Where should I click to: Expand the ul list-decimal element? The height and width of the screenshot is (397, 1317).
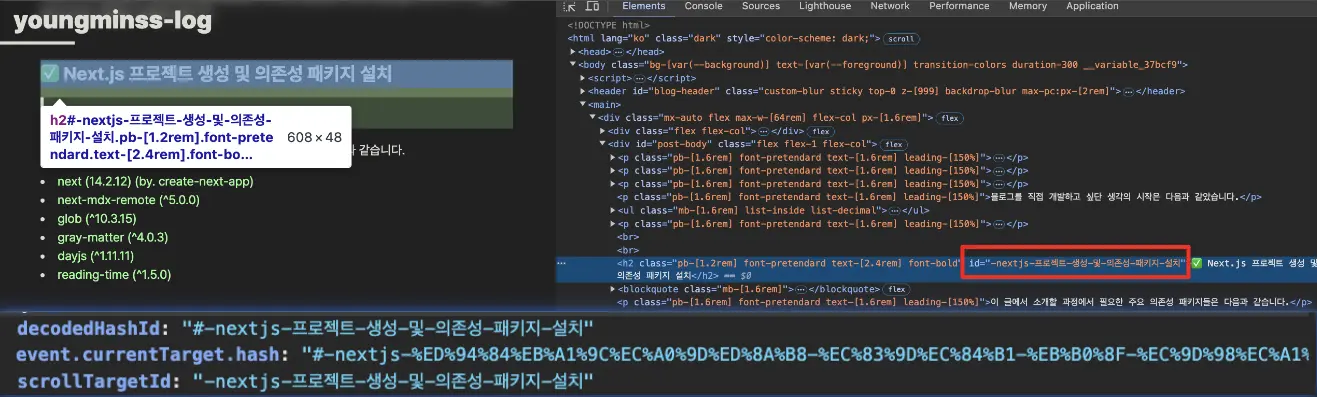point(613,210)
